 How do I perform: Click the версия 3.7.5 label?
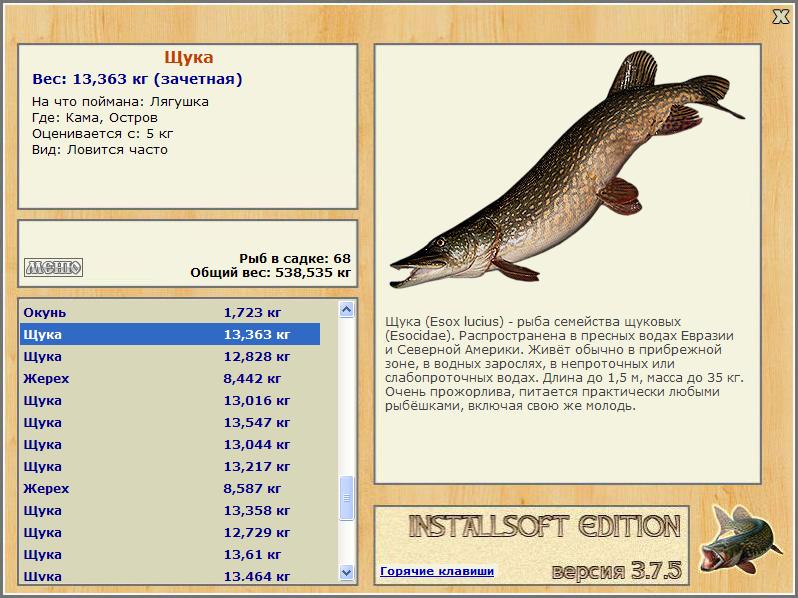[x=616, y=571]
